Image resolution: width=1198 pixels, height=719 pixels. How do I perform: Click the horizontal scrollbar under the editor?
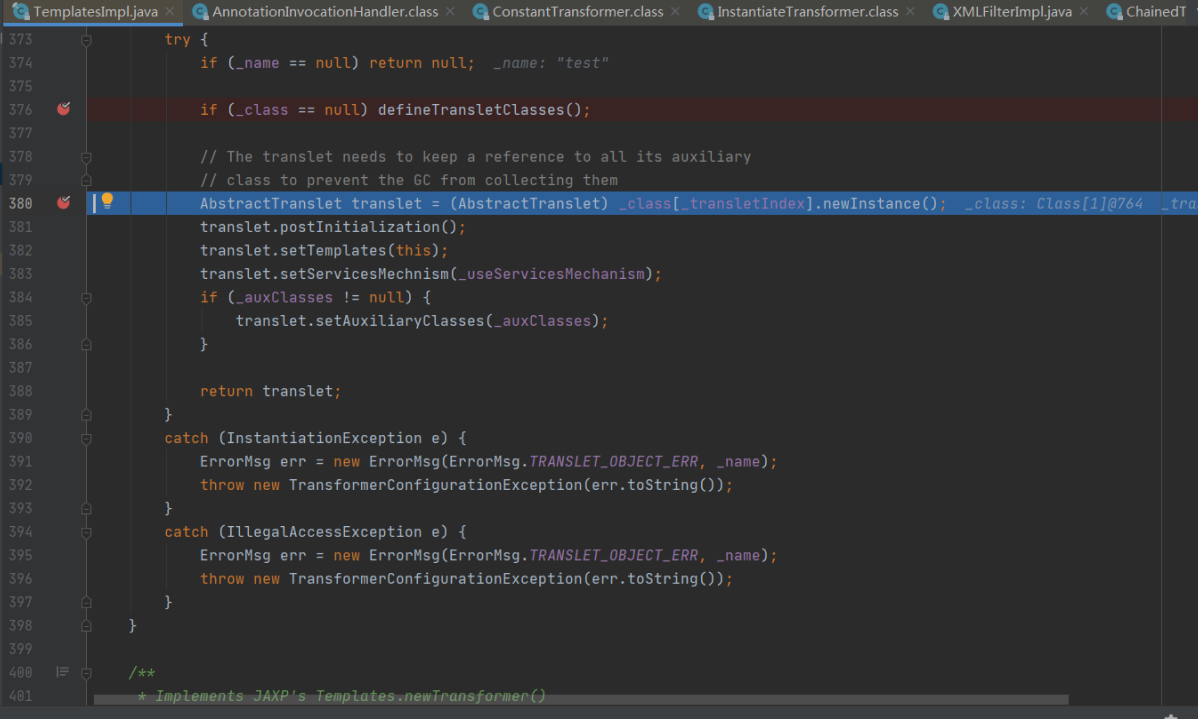(x=581, y=700)
